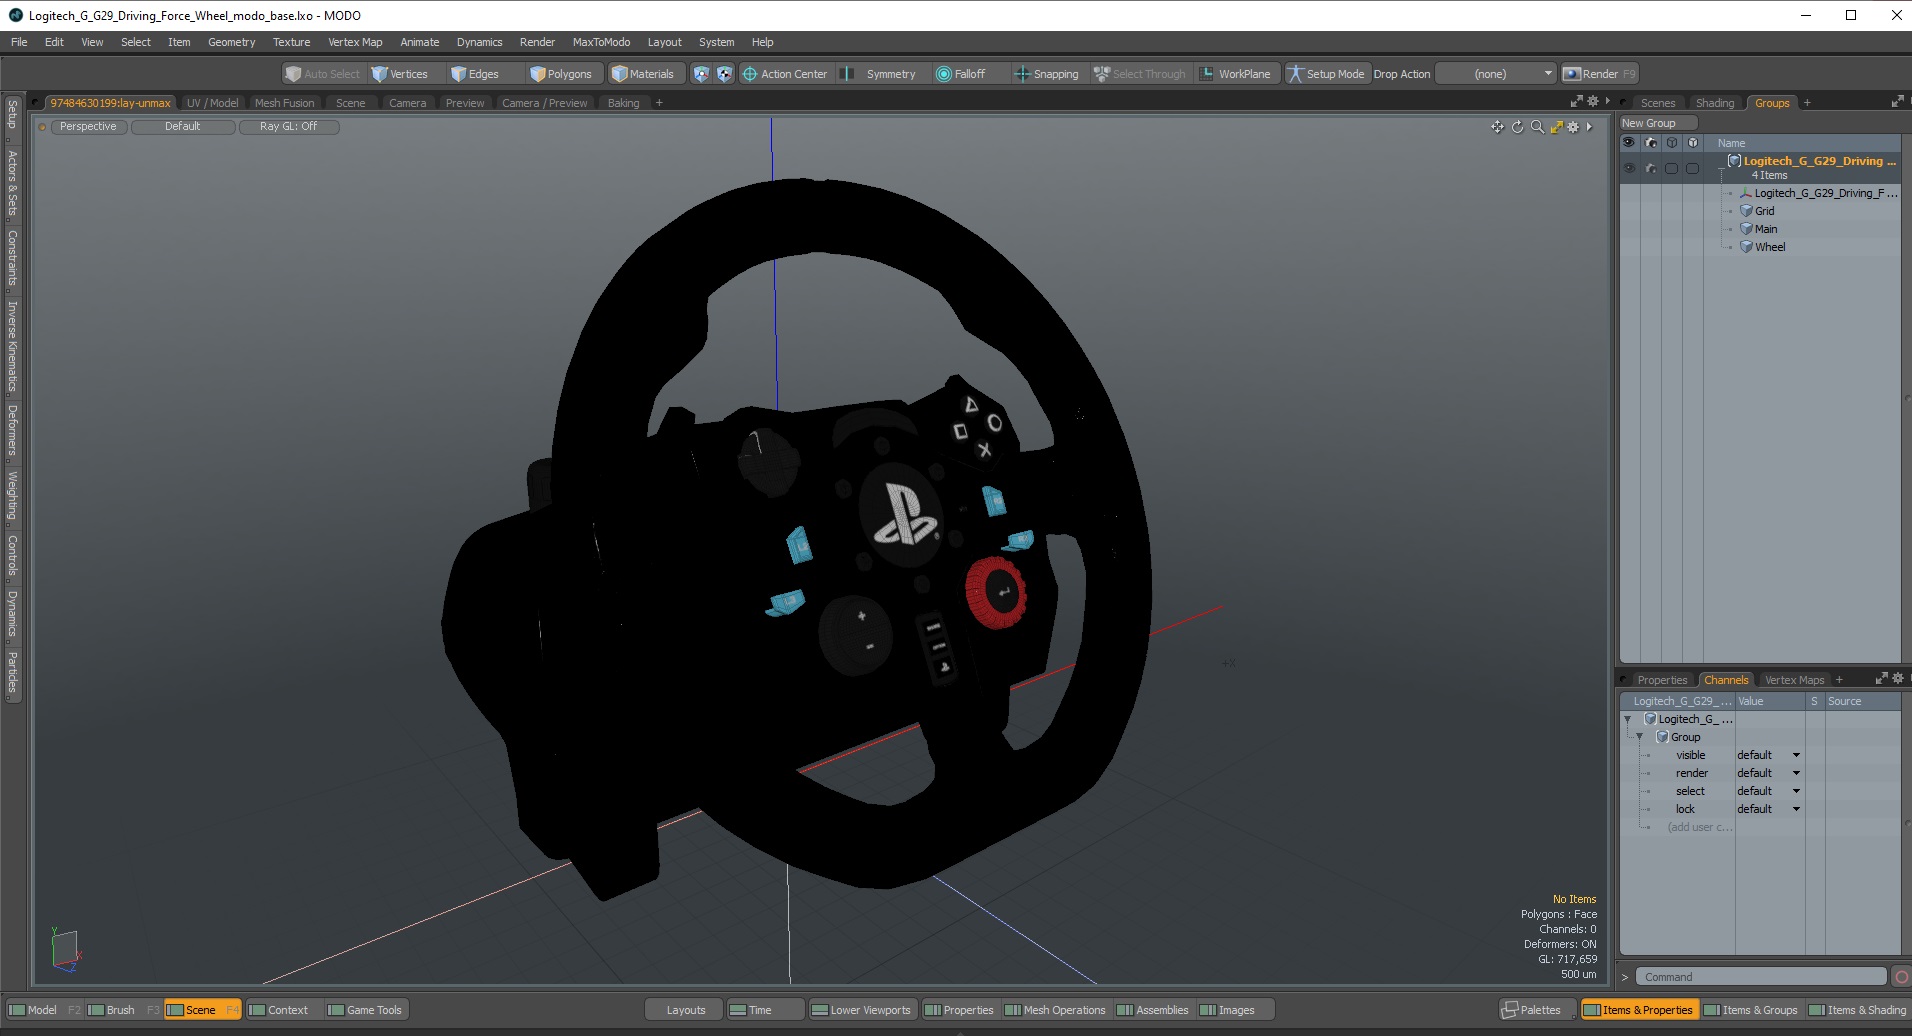Open viewport settings gear icon
The width and height of the screenshot is (1912, 1036).
pos(1573,127)
